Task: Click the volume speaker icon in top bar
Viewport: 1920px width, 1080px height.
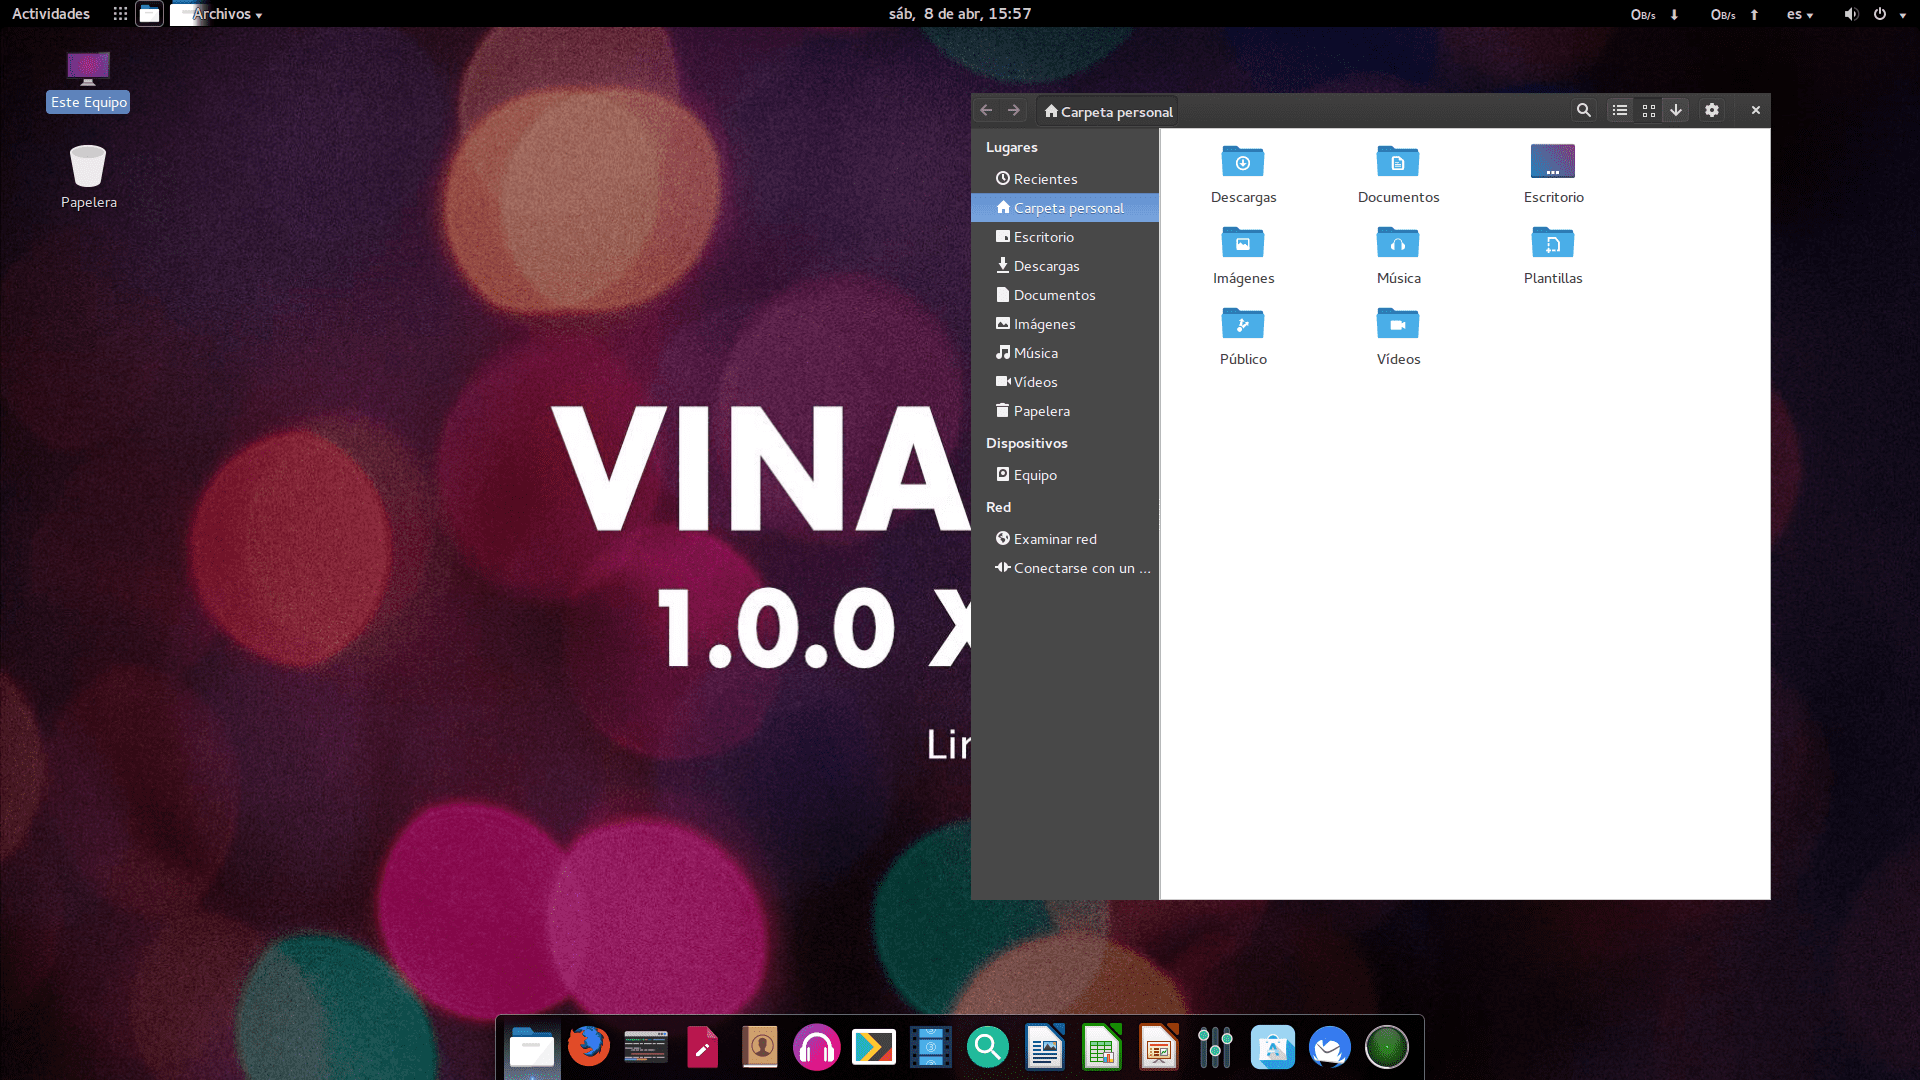Action: click(x=1851, y=14)
